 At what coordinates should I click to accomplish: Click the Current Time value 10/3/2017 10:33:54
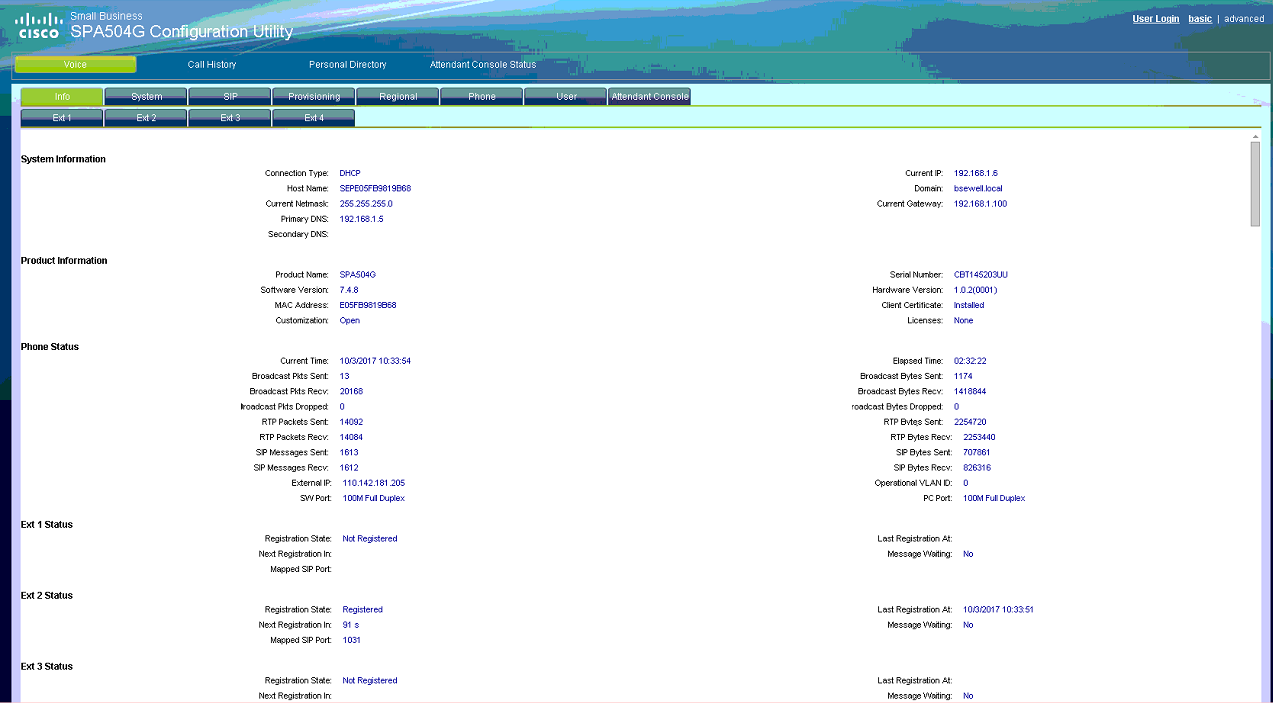point(375,361)
